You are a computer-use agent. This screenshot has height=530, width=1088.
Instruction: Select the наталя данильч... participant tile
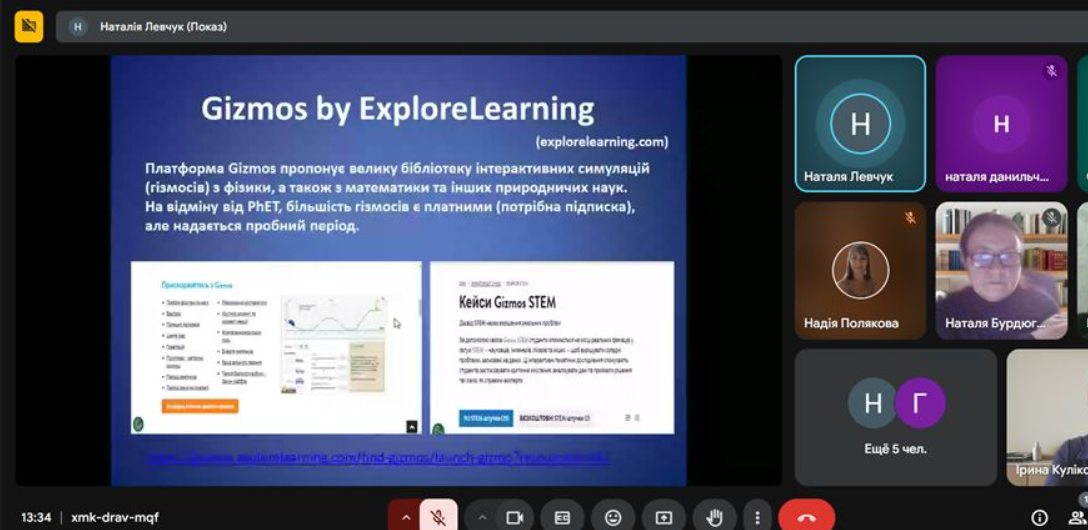point(1001,123)
